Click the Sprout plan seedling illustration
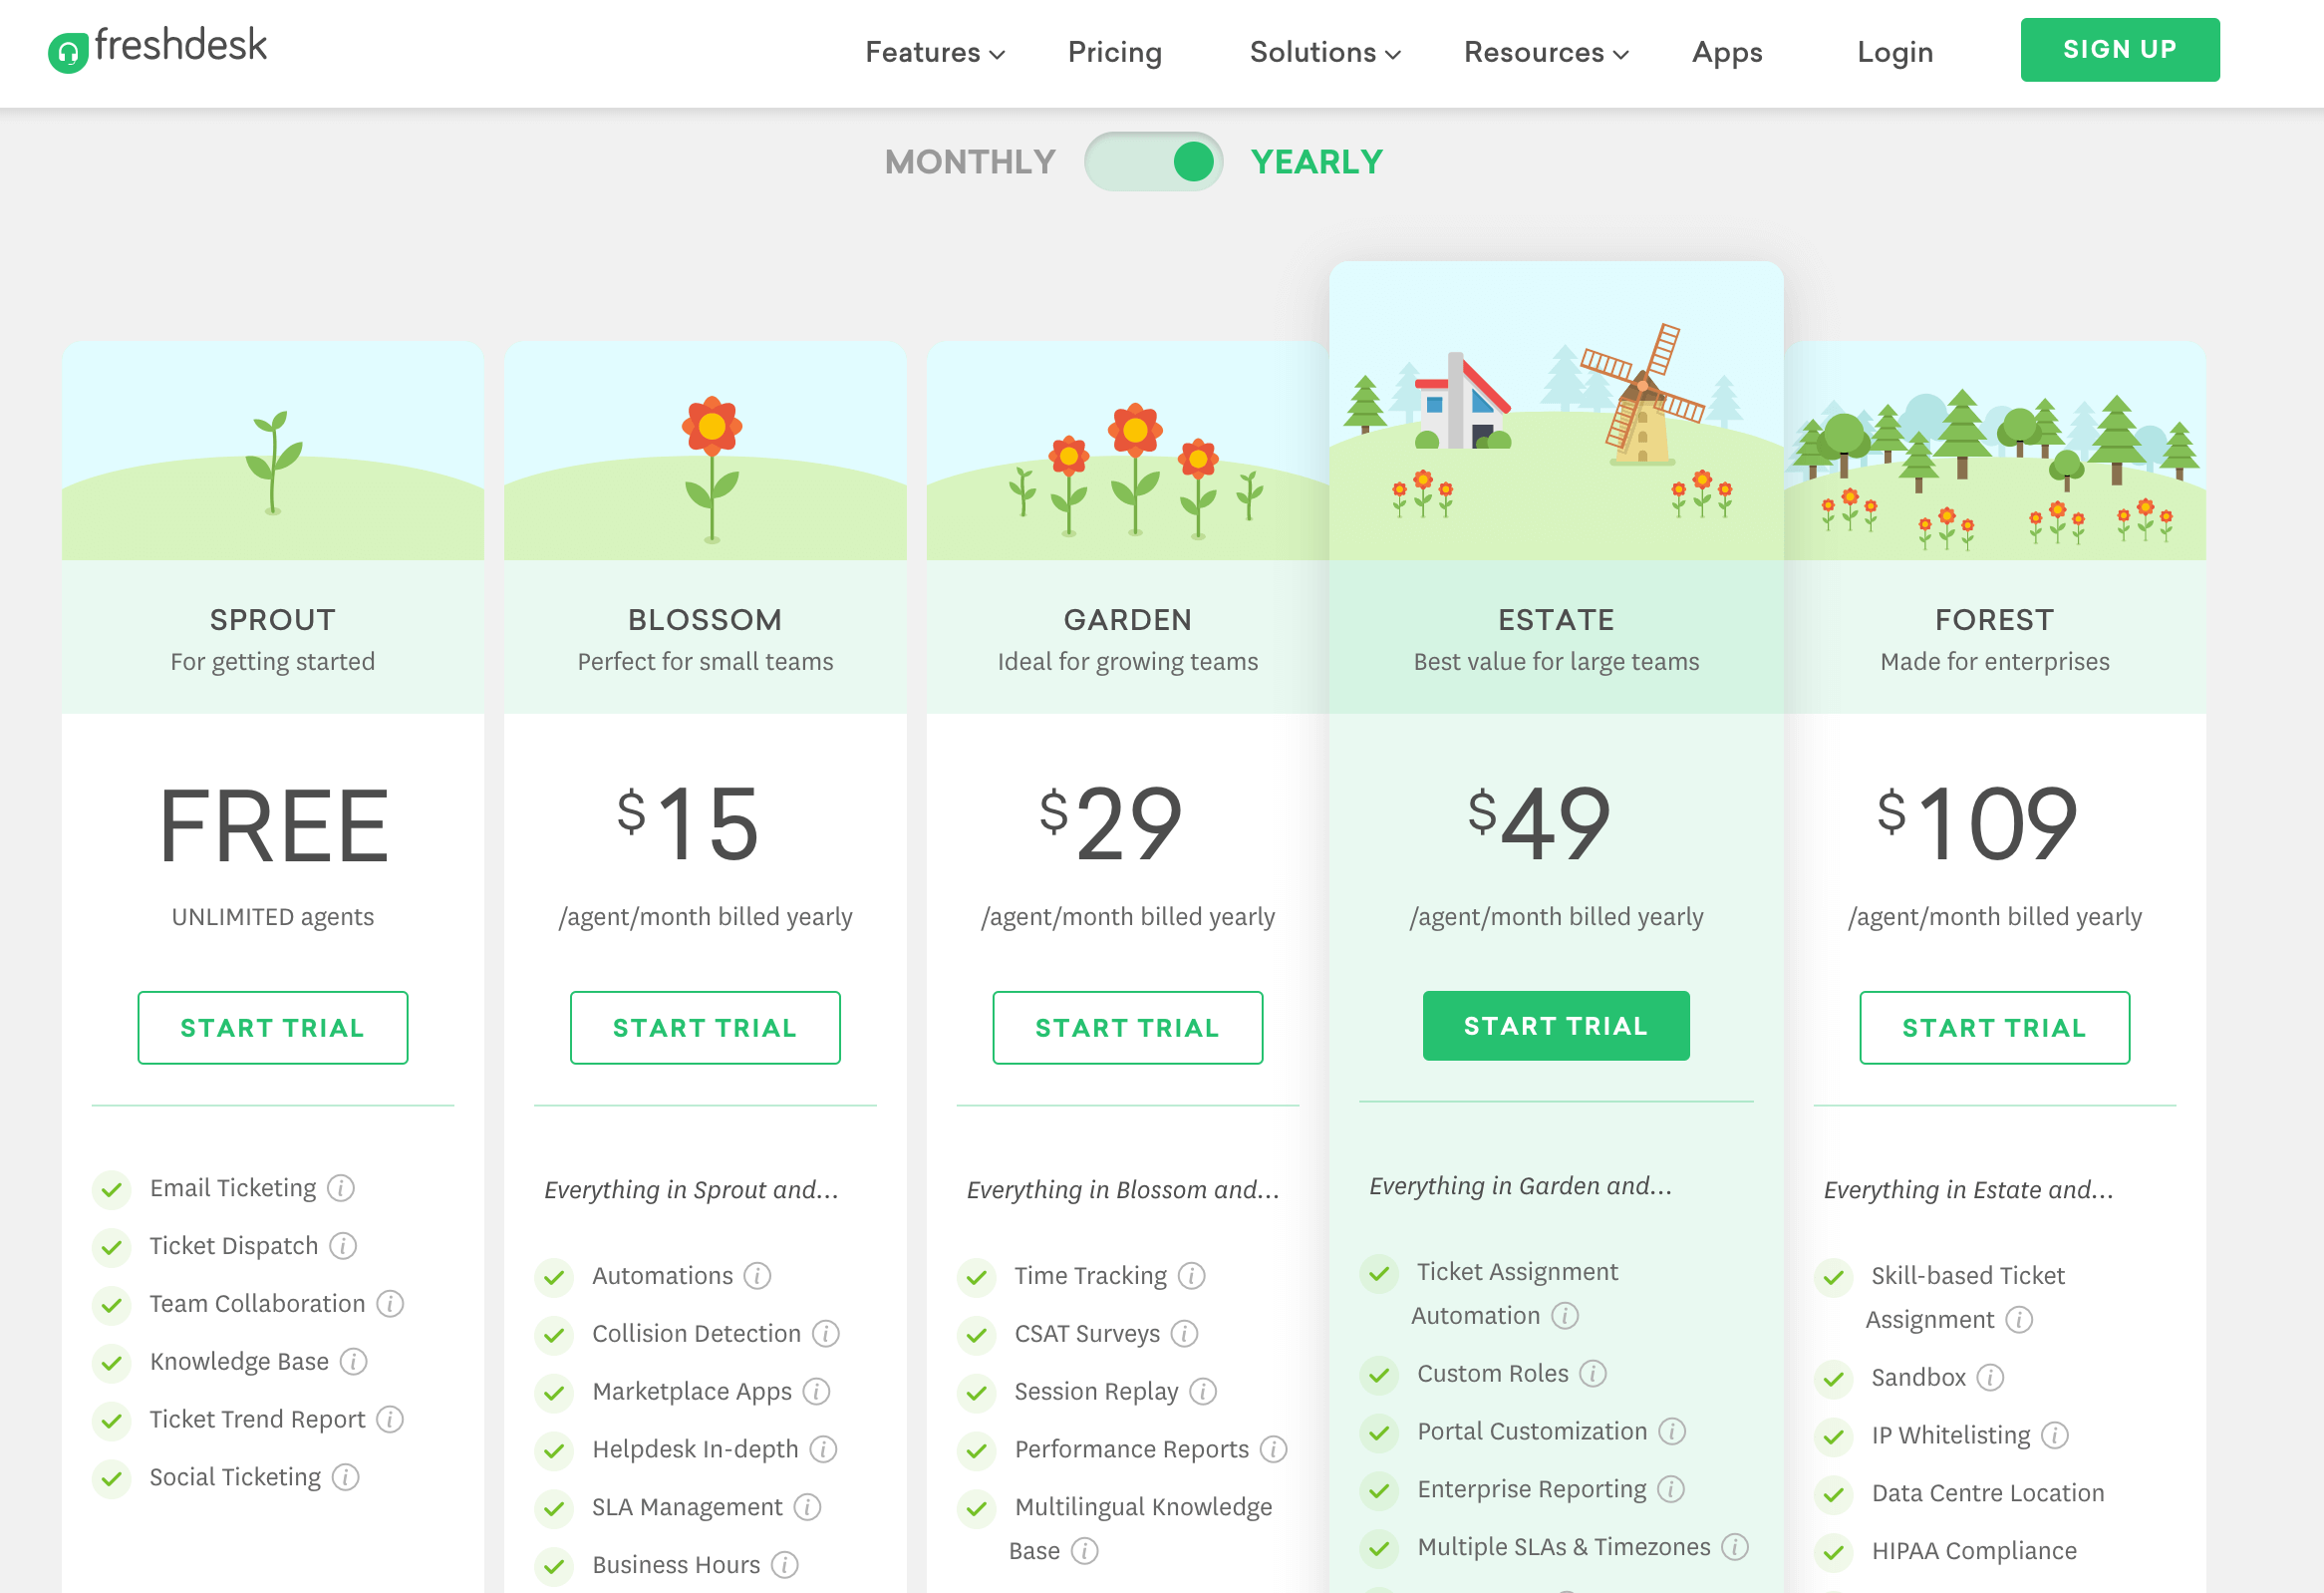This screenshot has height=1593, width=2324. [273, 462]
